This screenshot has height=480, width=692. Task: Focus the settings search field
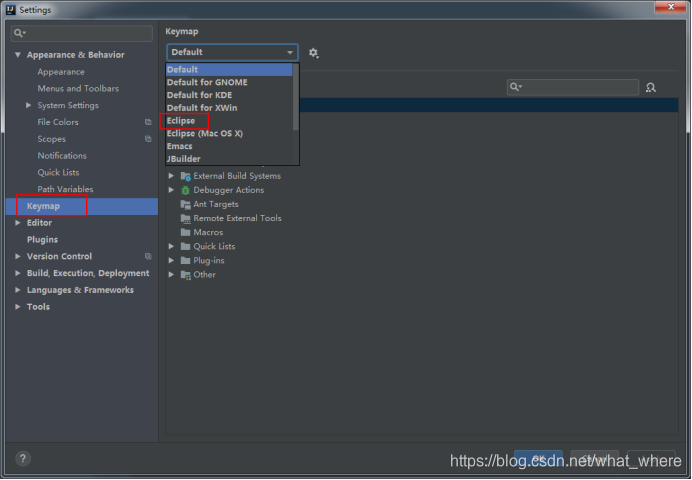pyautogui.click(x=82, y=33)
